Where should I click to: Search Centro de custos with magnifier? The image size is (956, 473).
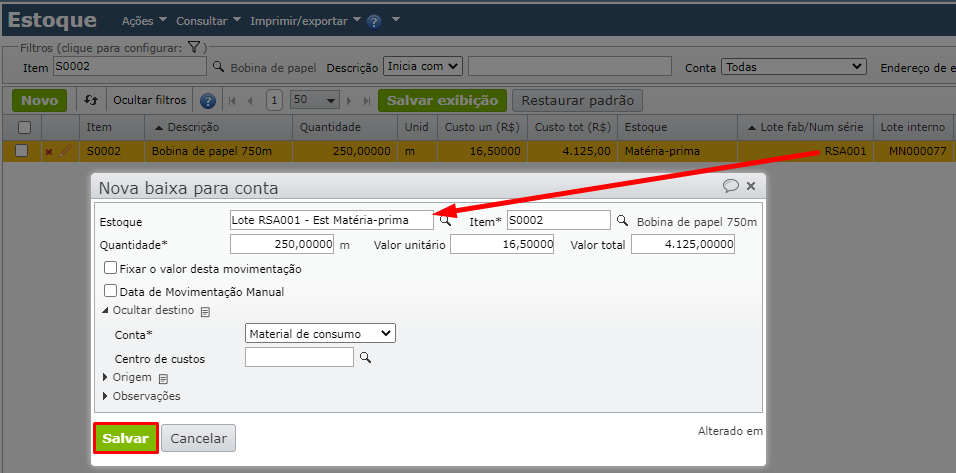[365, 357]
